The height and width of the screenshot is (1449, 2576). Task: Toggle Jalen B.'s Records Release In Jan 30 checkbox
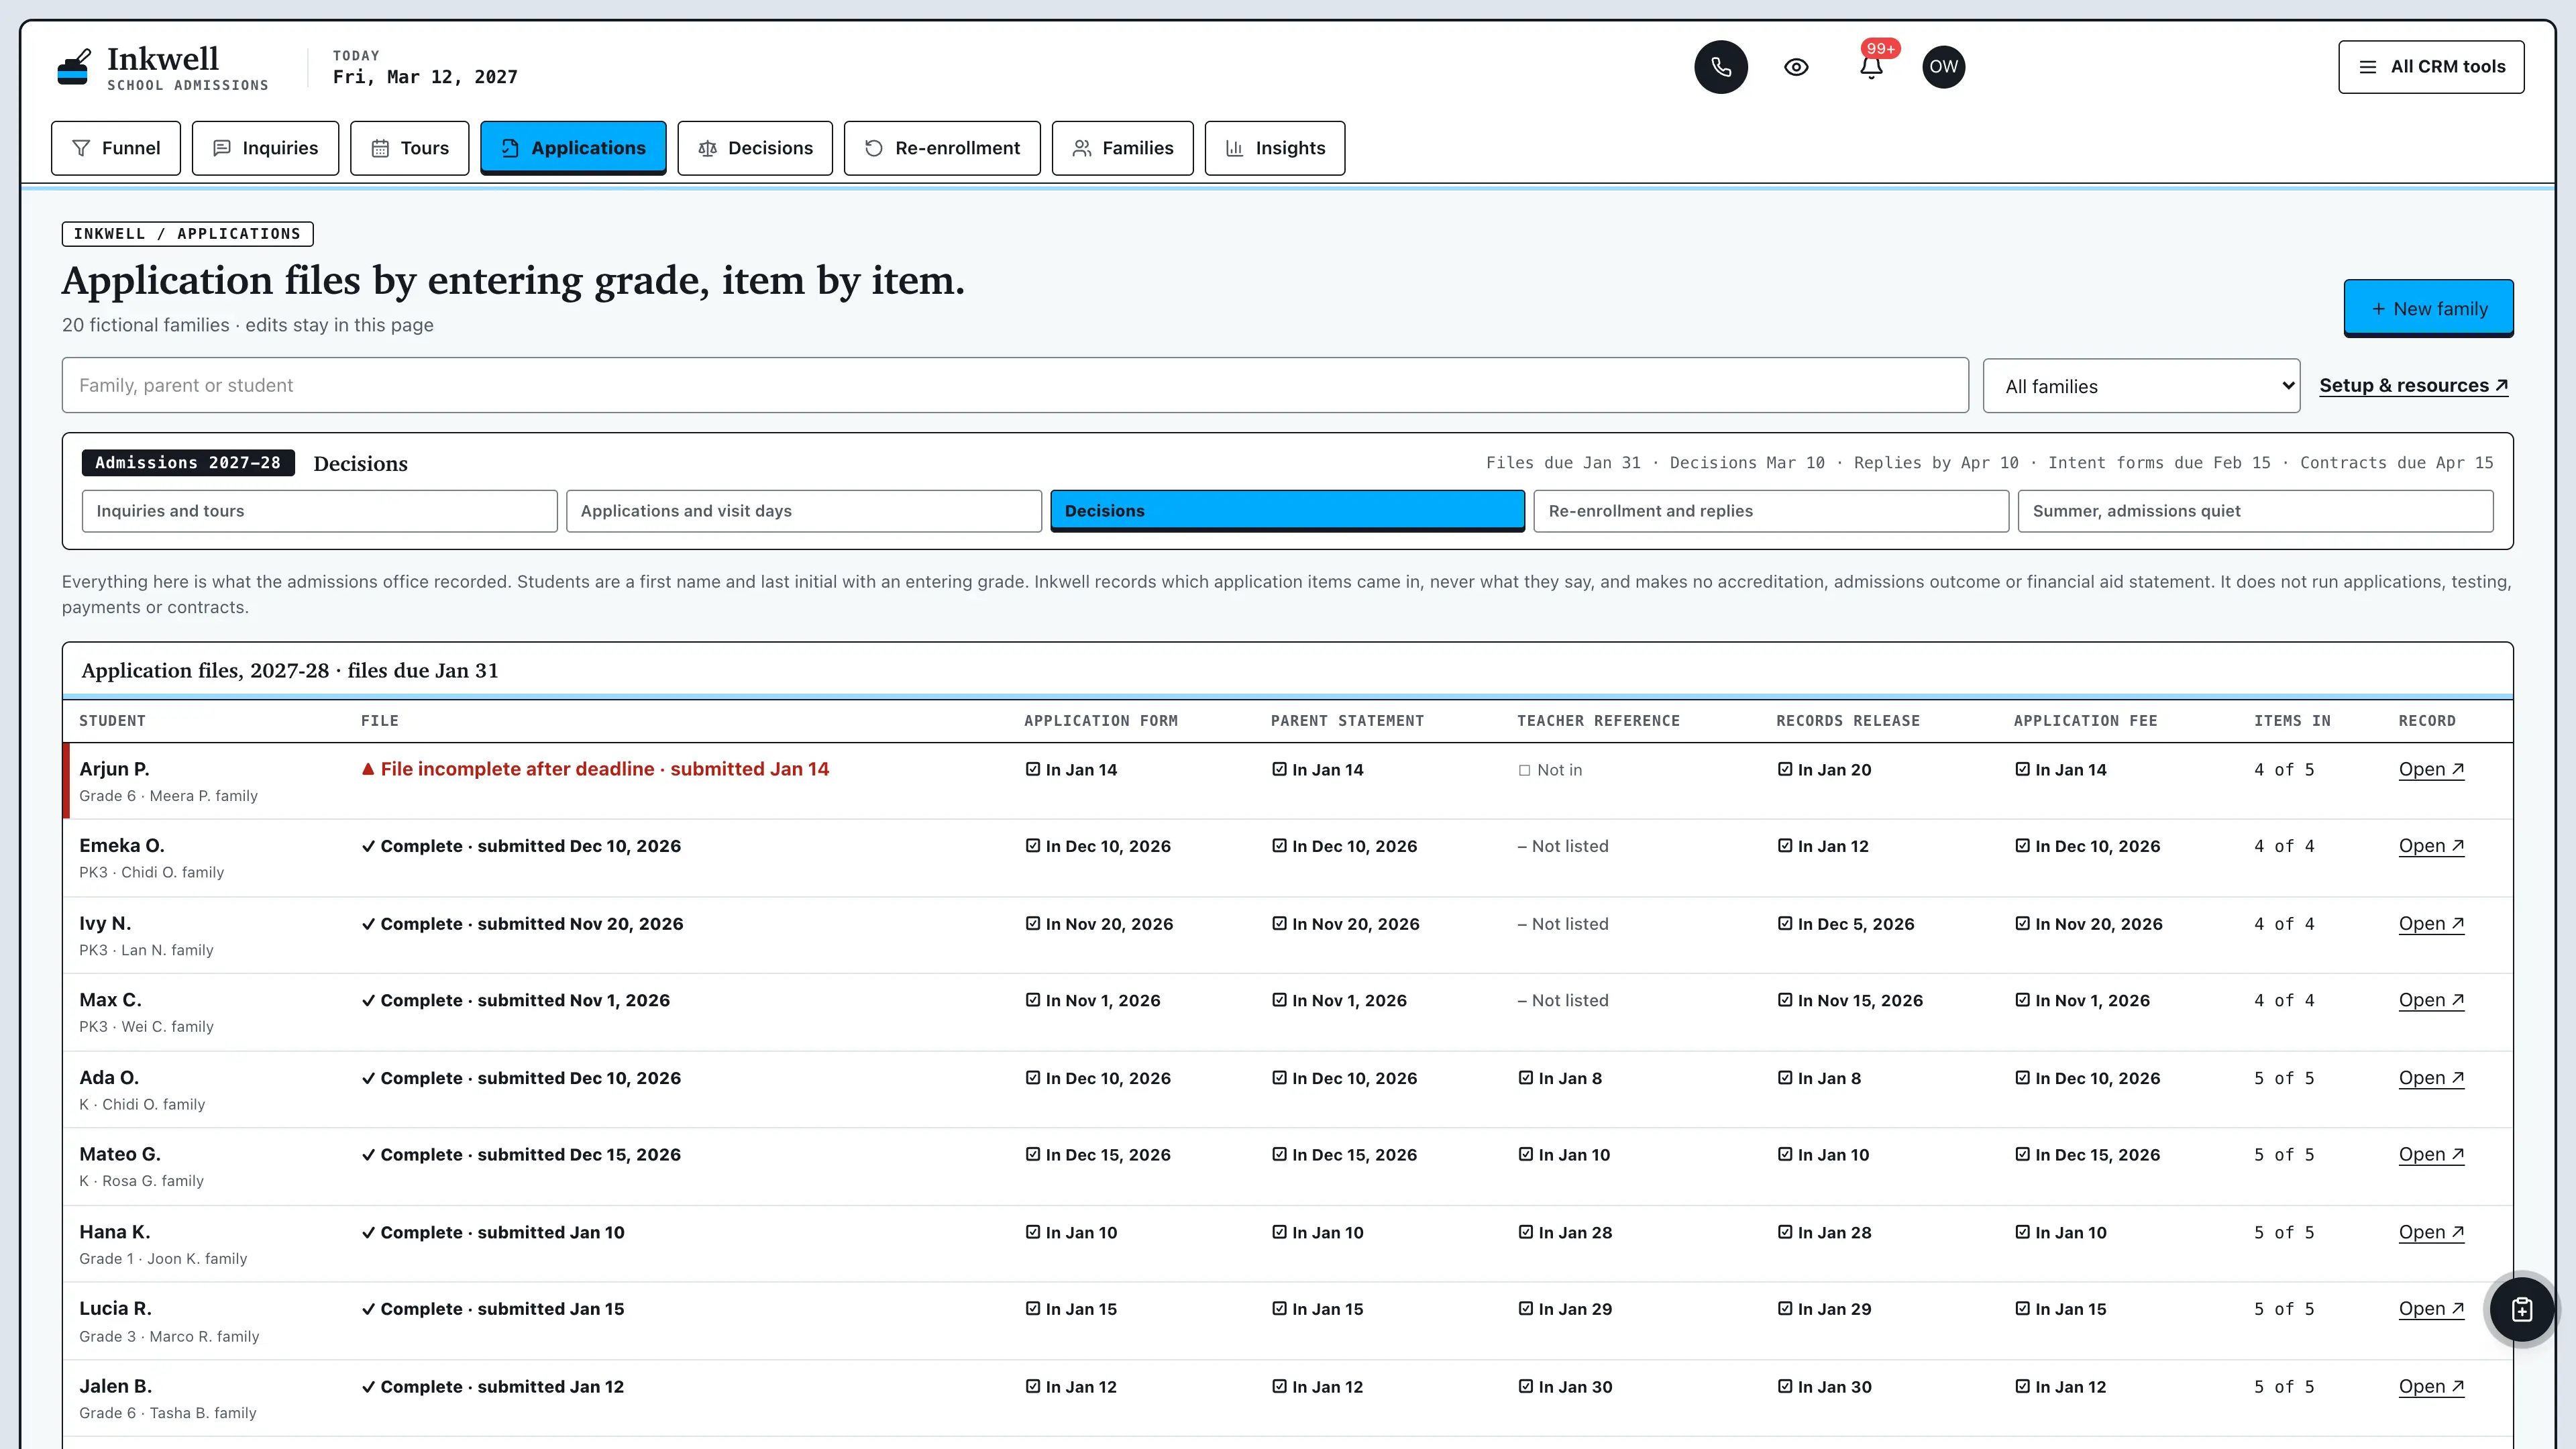point(1785,1387)
